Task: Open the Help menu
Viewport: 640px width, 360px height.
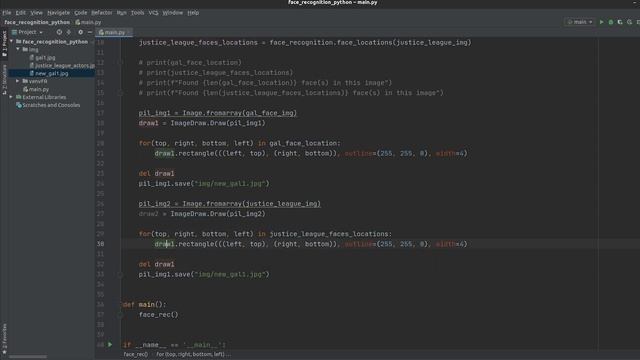Action: [193, 13]
